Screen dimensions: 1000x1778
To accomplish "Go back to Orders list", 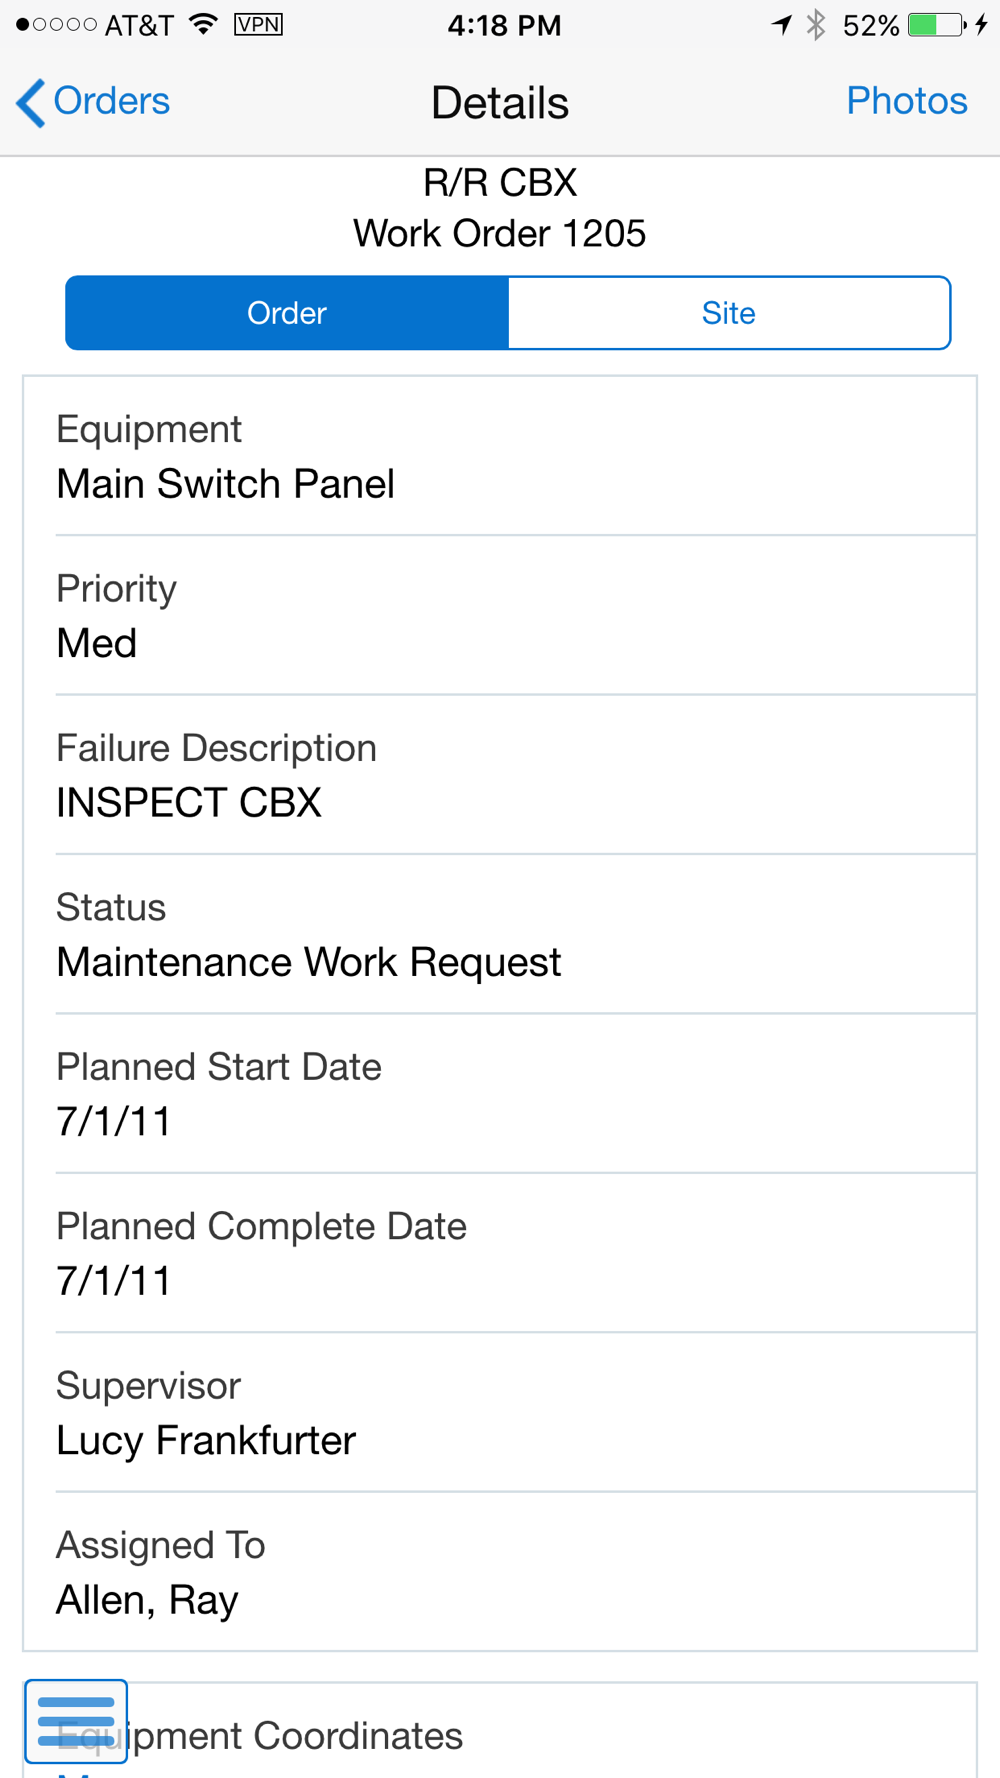I will [93, 102].
